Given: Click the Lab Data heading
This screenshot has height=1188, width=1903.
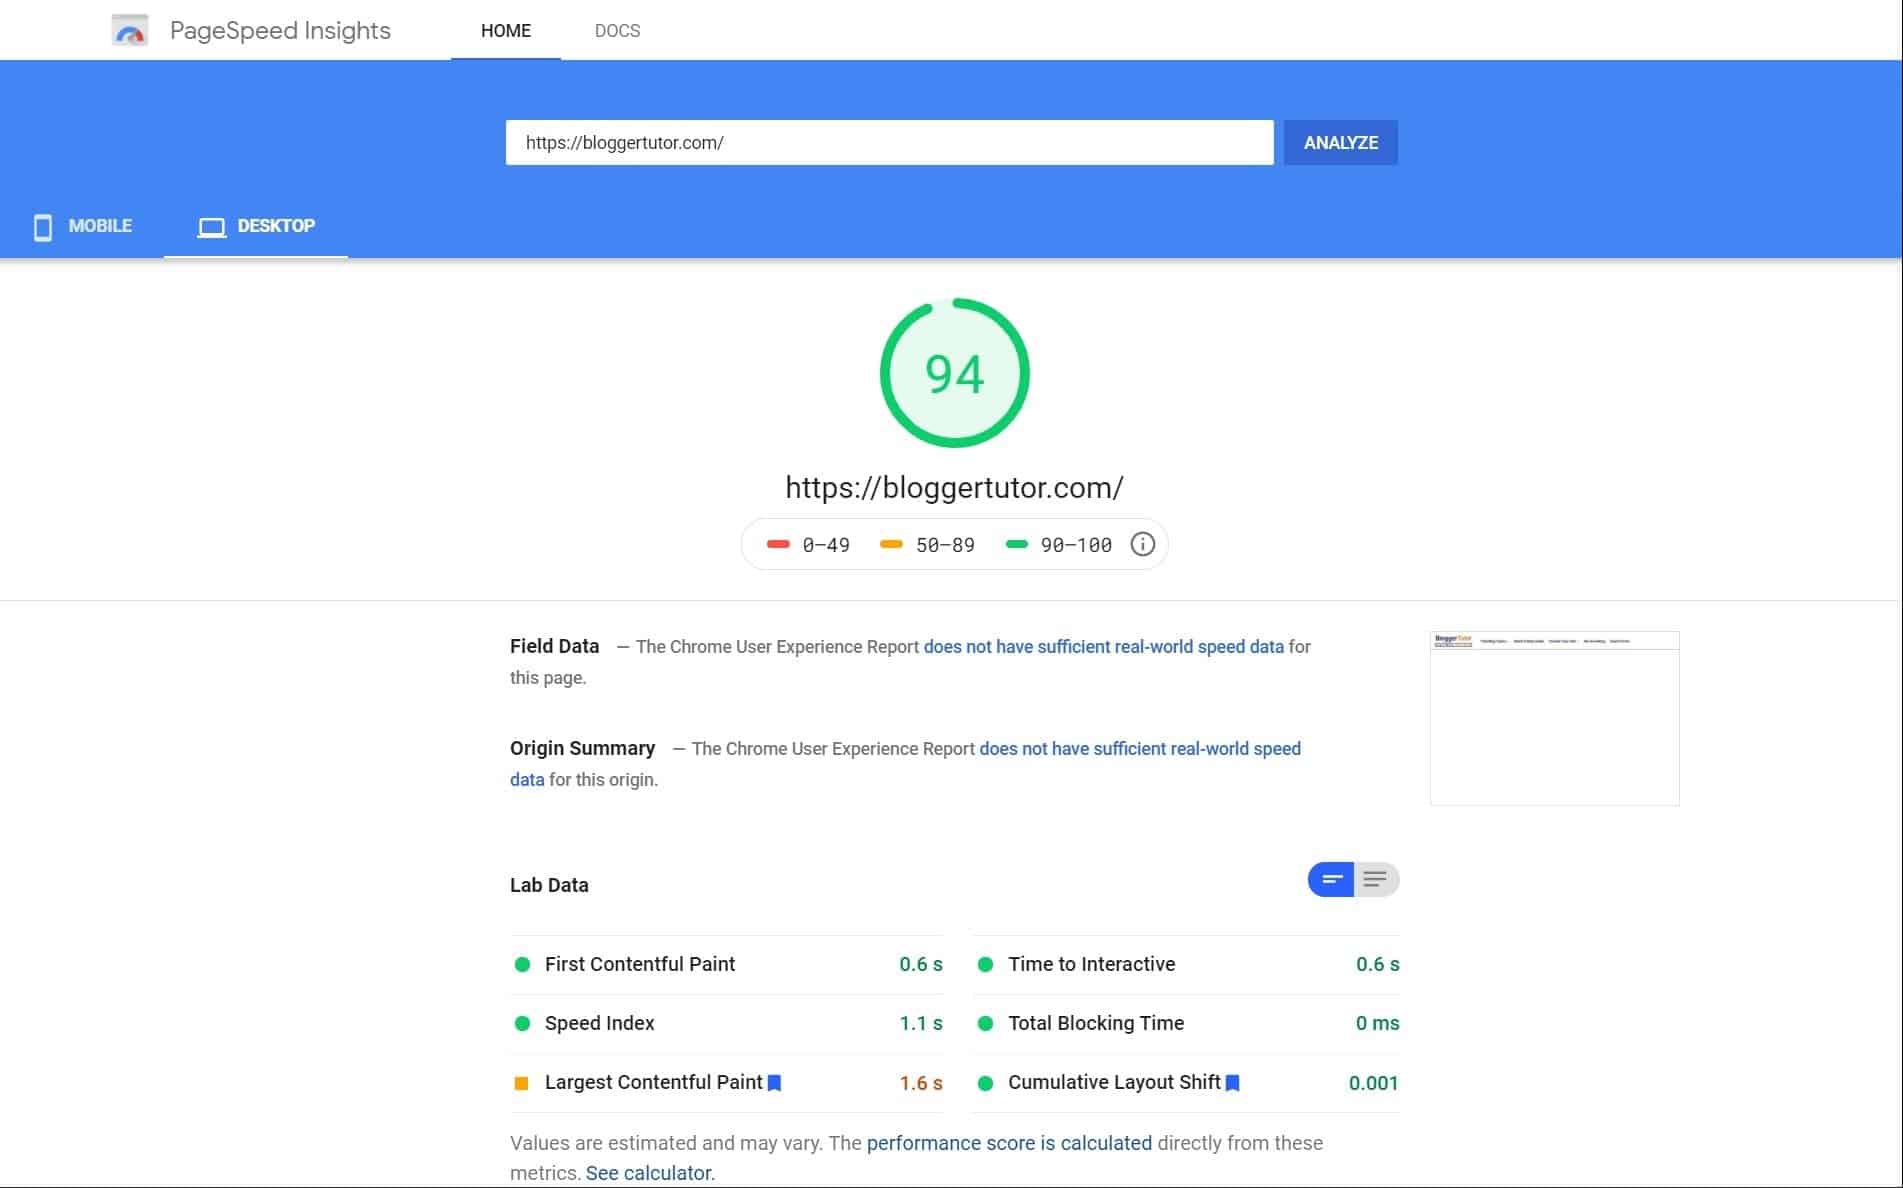Looking at the screenshot, I should point(549,885).
